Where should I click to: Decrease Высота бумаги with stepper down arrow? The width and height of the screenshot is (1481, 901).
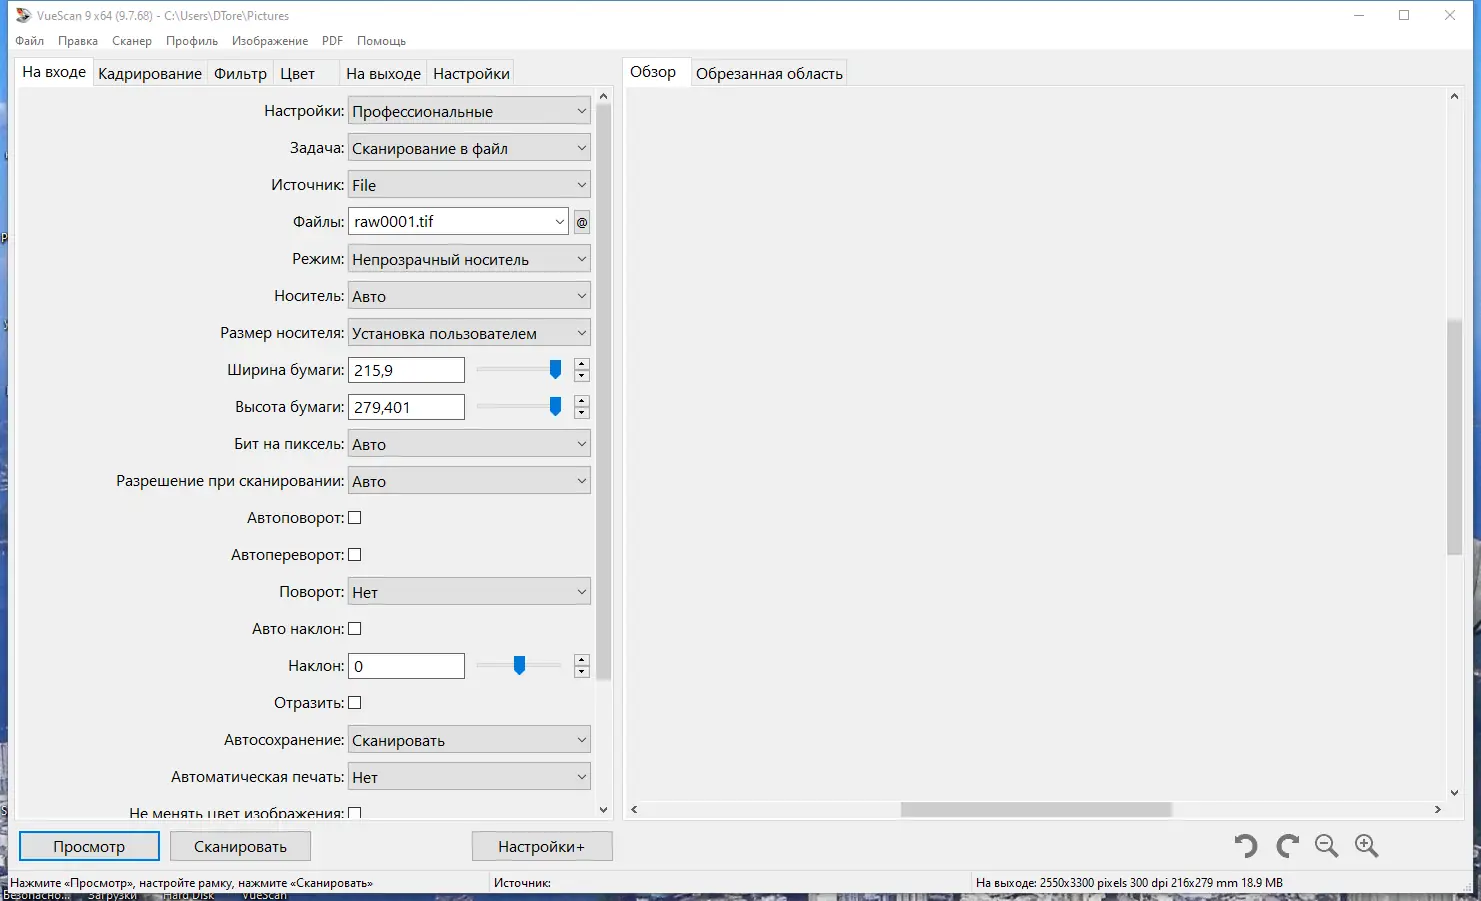(x=582, y=413)
